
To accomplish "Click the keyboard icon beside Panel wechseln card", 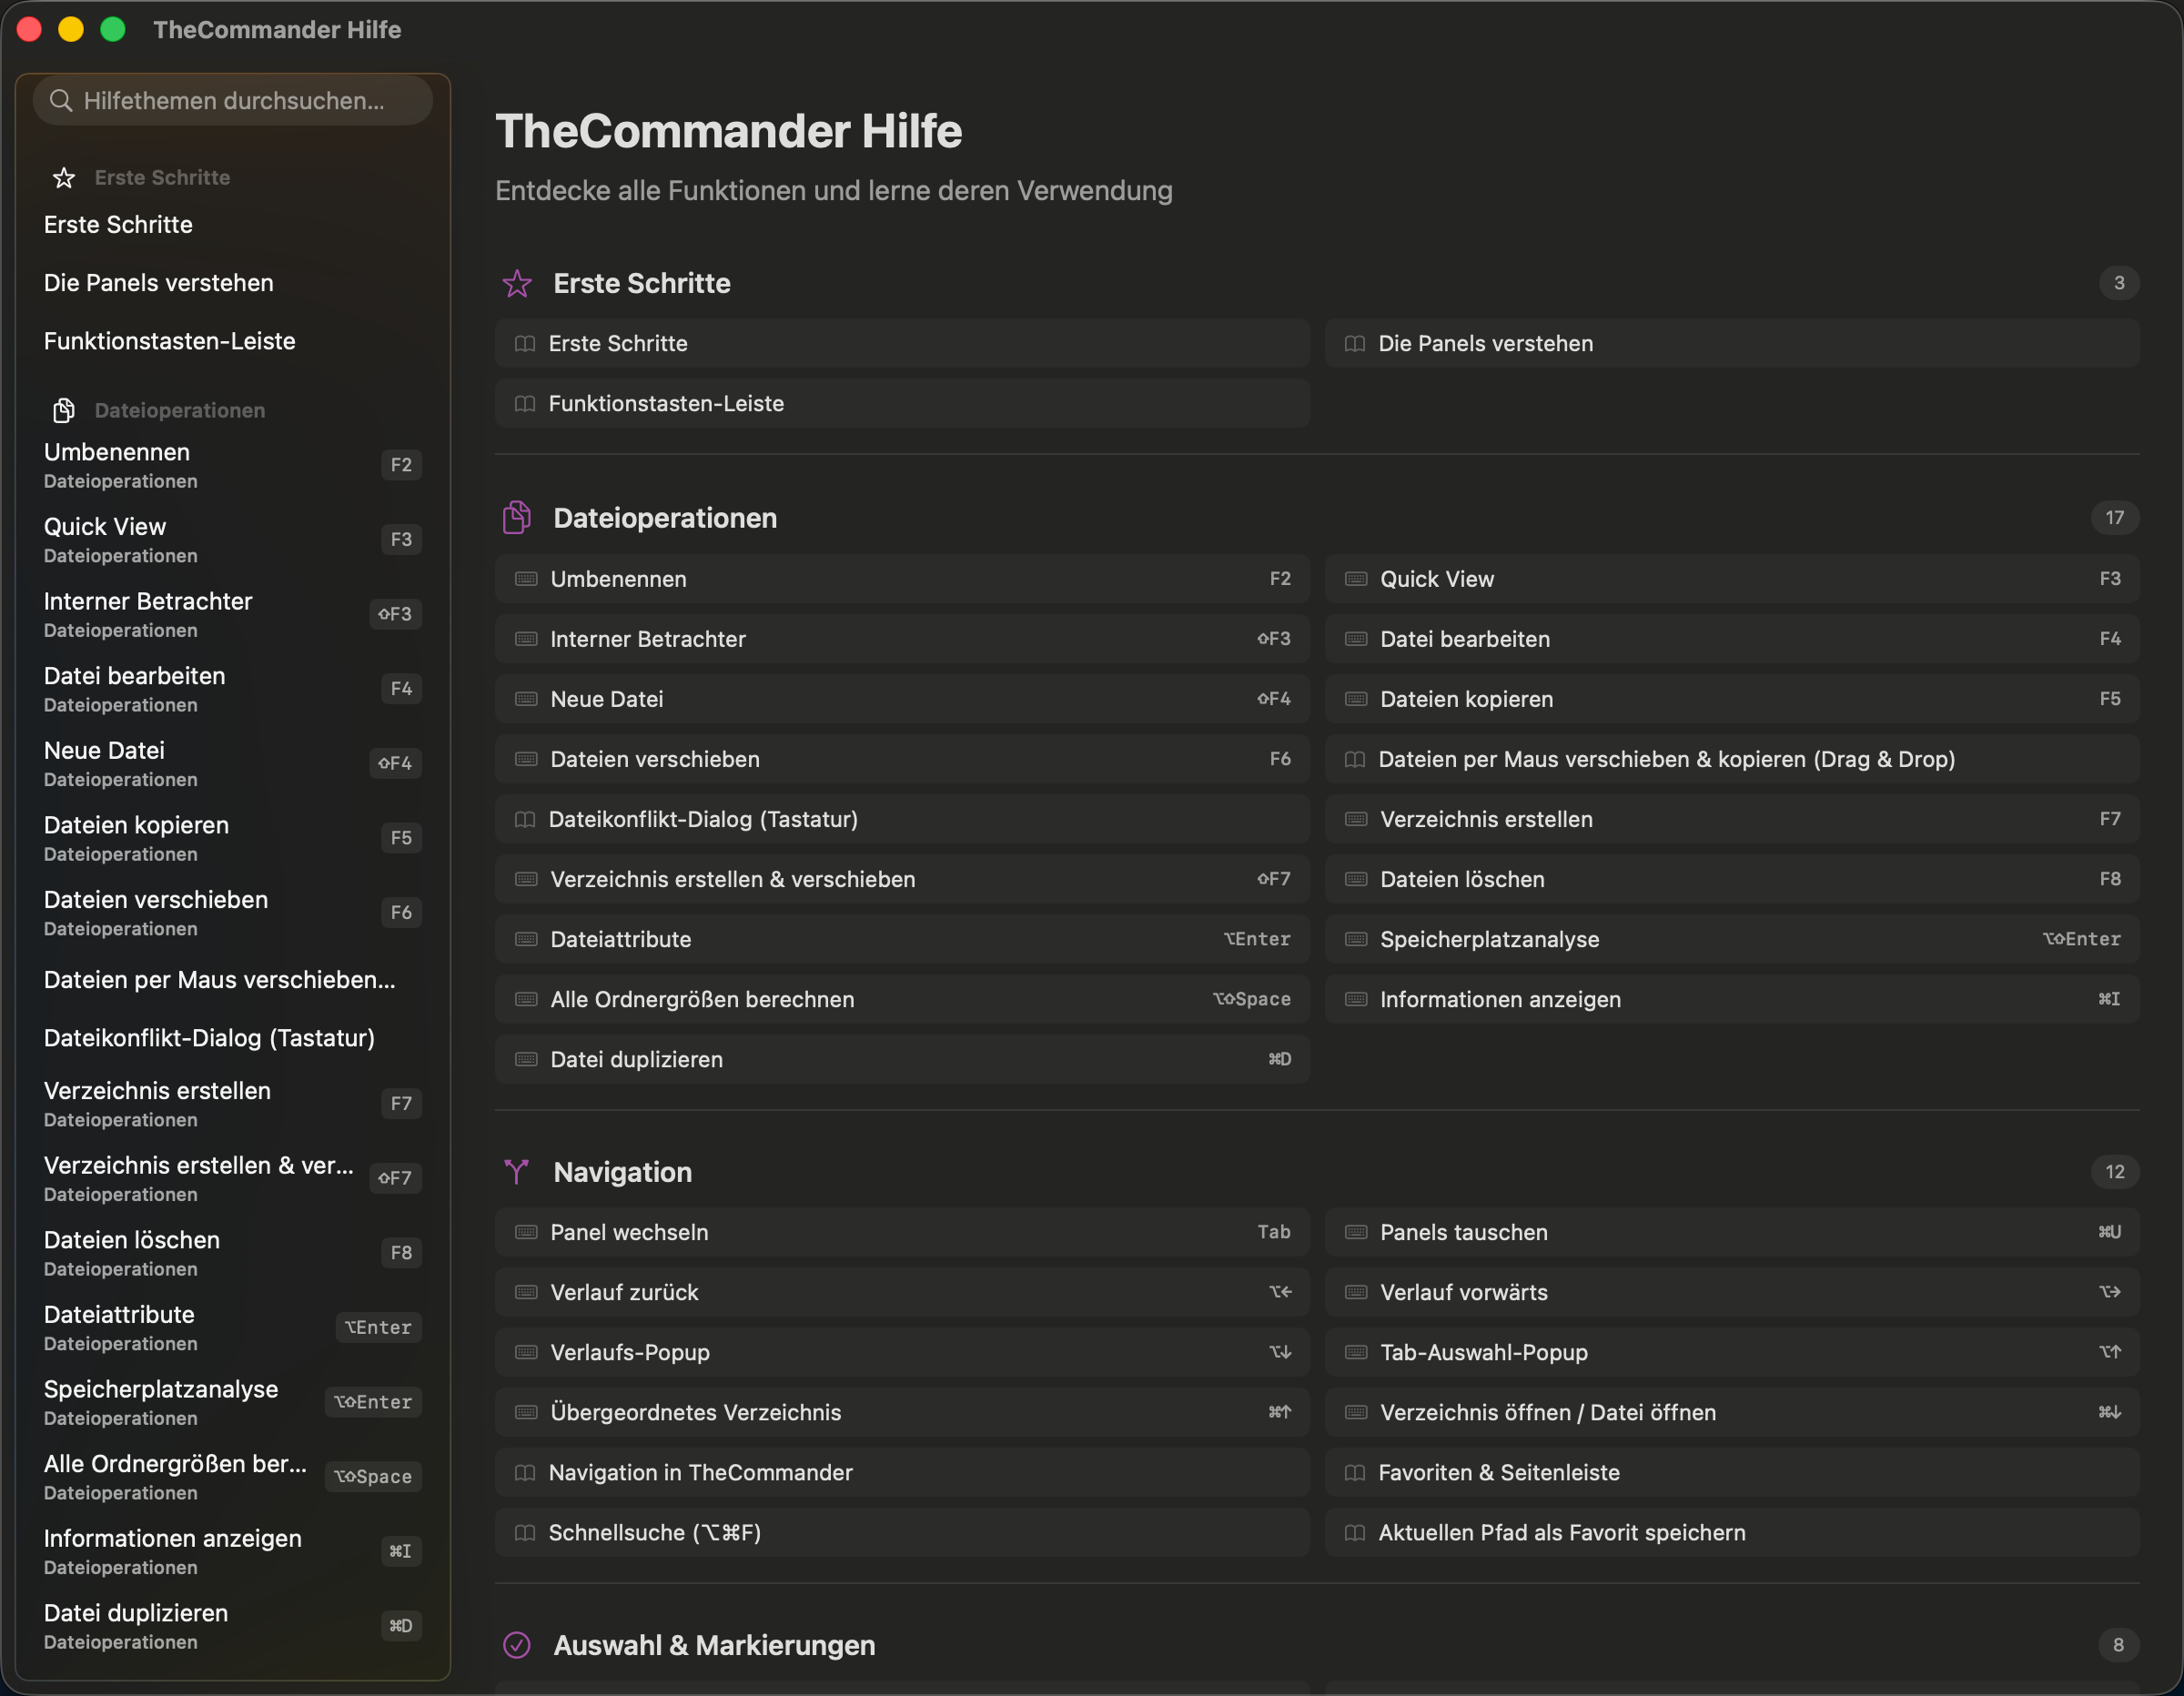I will pos(526,1232).
